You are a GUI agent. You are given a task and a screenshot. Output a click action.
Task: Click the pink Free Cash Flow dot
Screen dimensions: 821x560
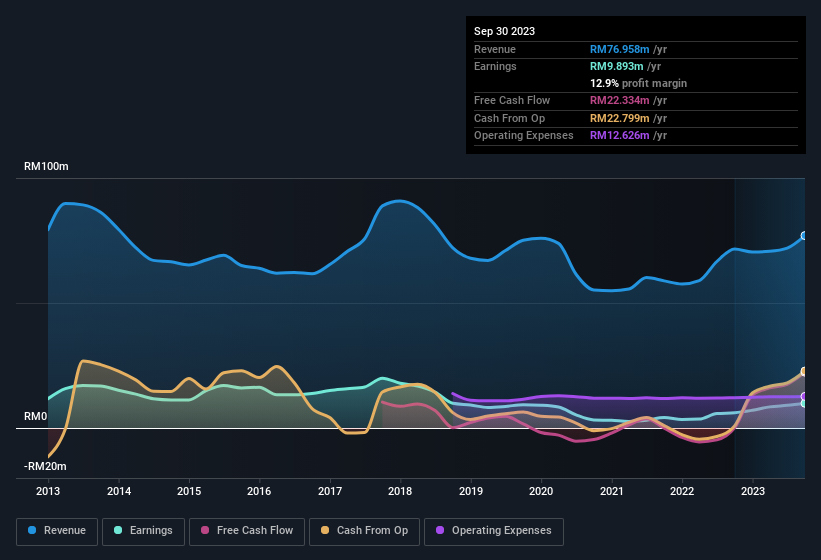(x=205, y=530)
